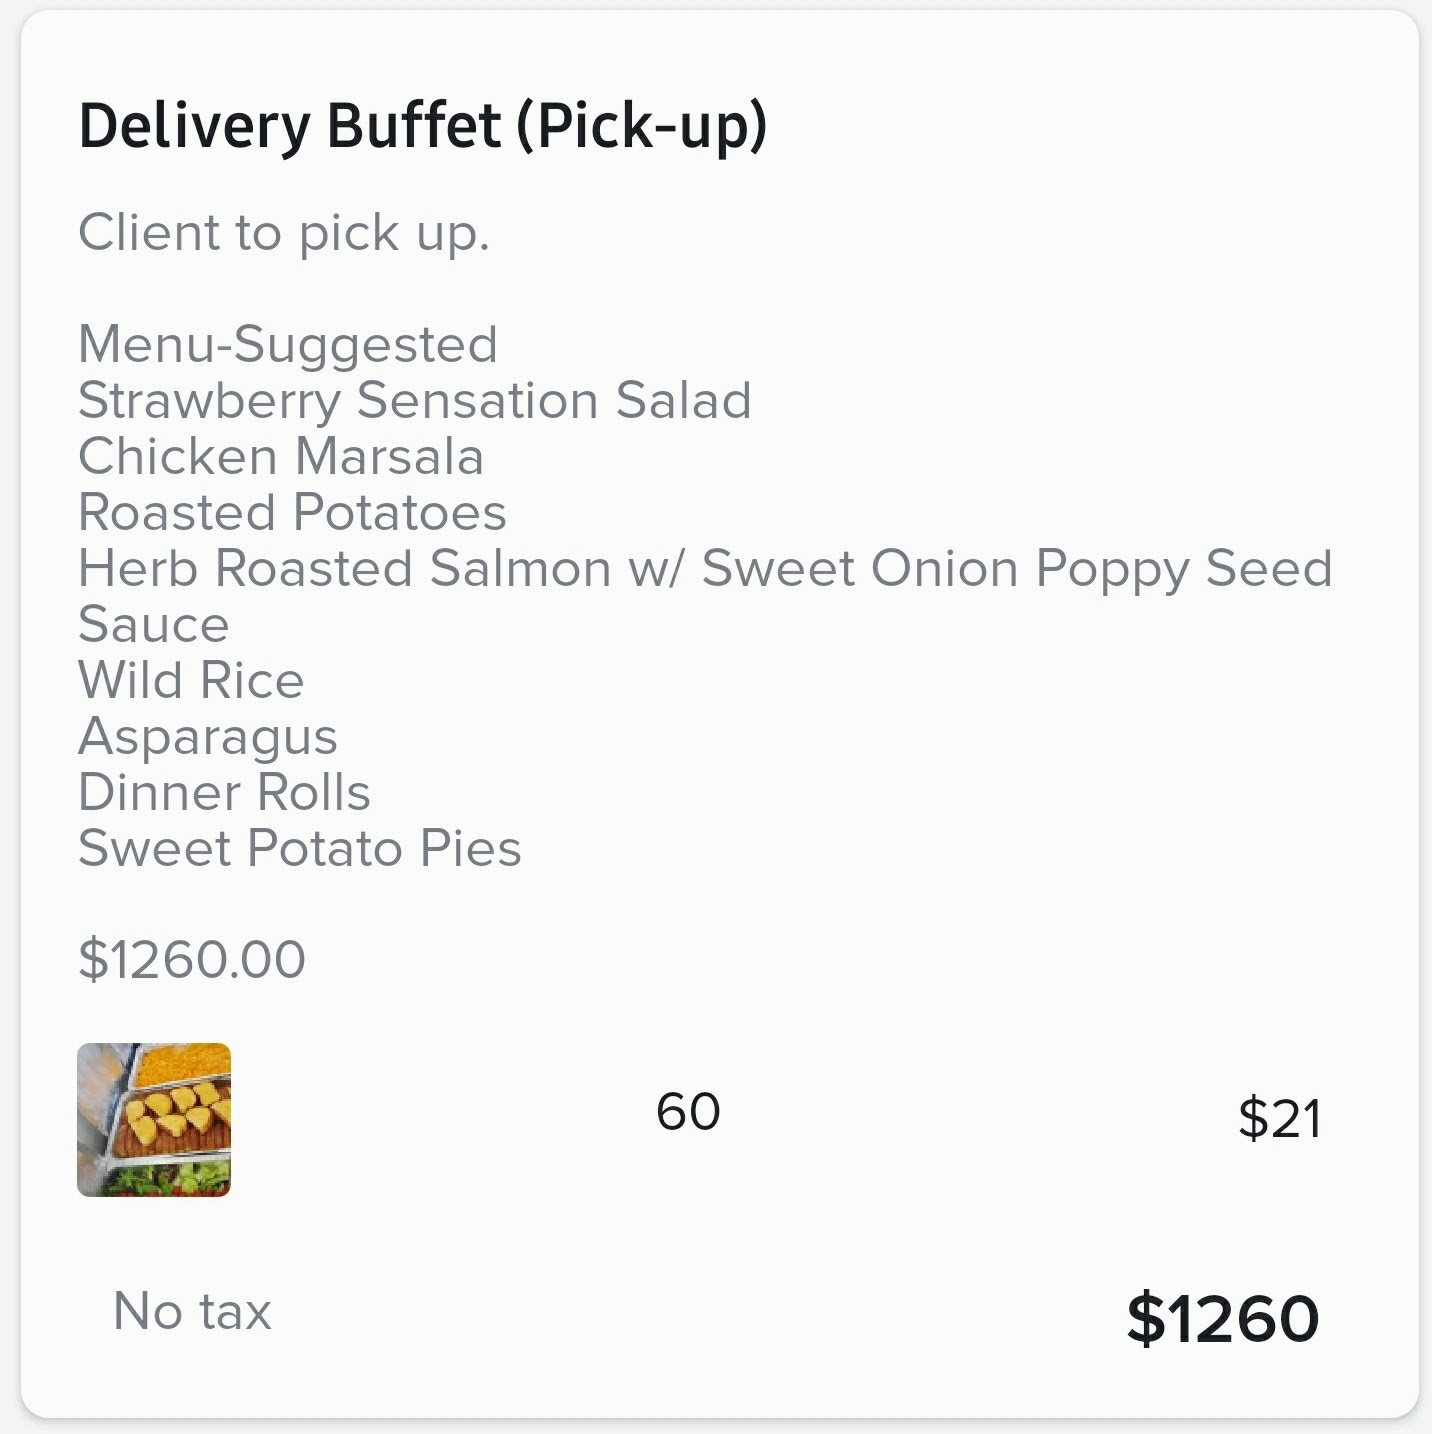Click the Sweet Potato Pies entry

point(300,848)
